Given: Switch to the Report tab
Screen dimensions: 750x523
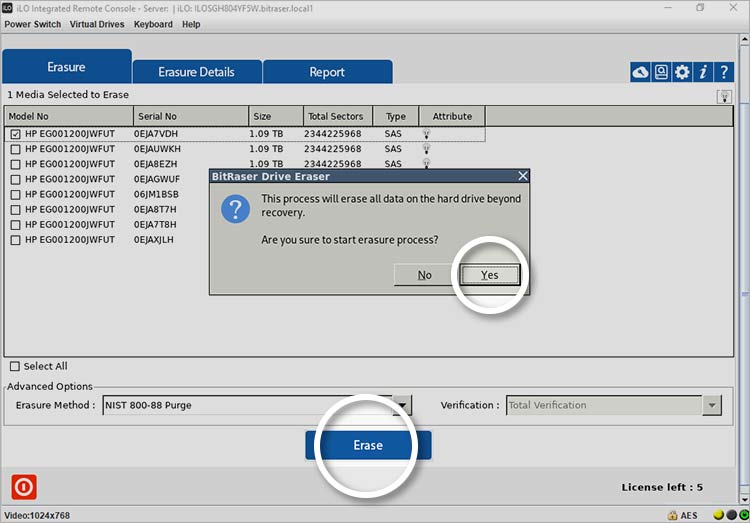Looking at the screenshot, I should (x=327, y=72).
